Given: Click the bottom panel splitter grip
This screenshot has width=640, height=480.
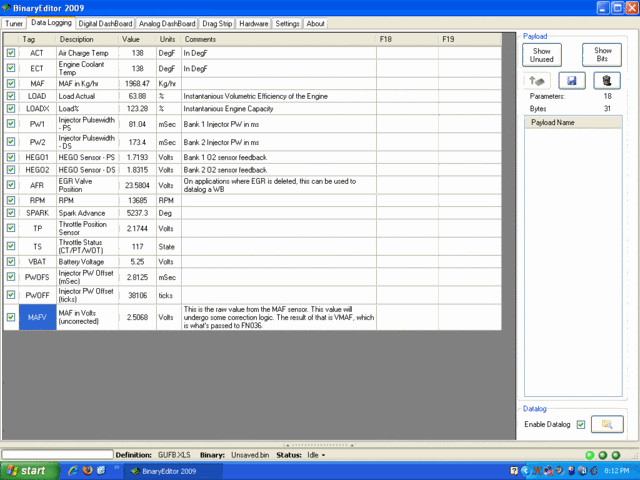Looking at the screenshot, I should click(x=320, y=445).
